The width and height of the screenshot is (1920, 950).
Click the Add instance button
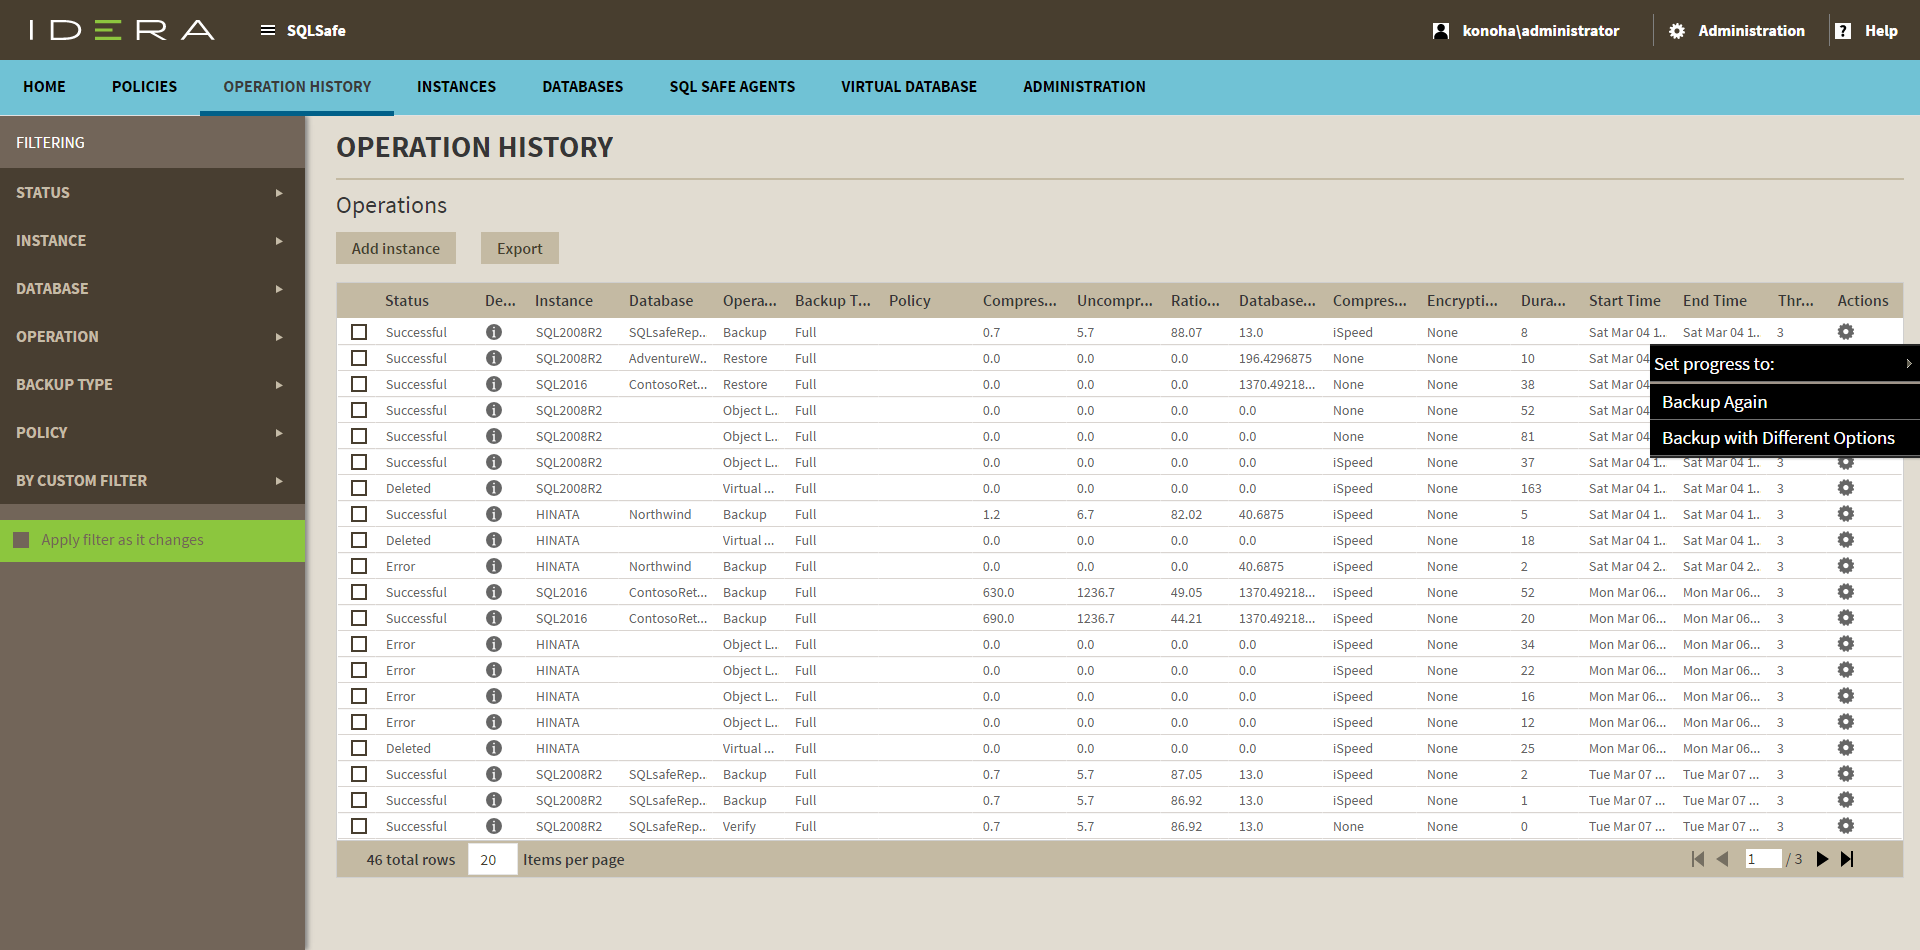[396, 248]
